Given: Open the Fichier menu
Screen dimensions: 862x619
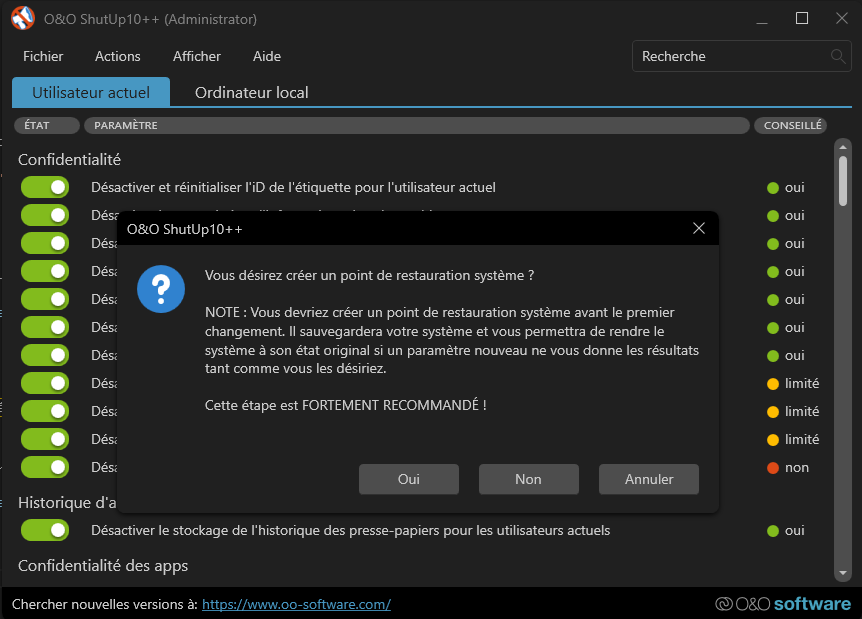Looking at the screenshot, I should coord(43,57).
